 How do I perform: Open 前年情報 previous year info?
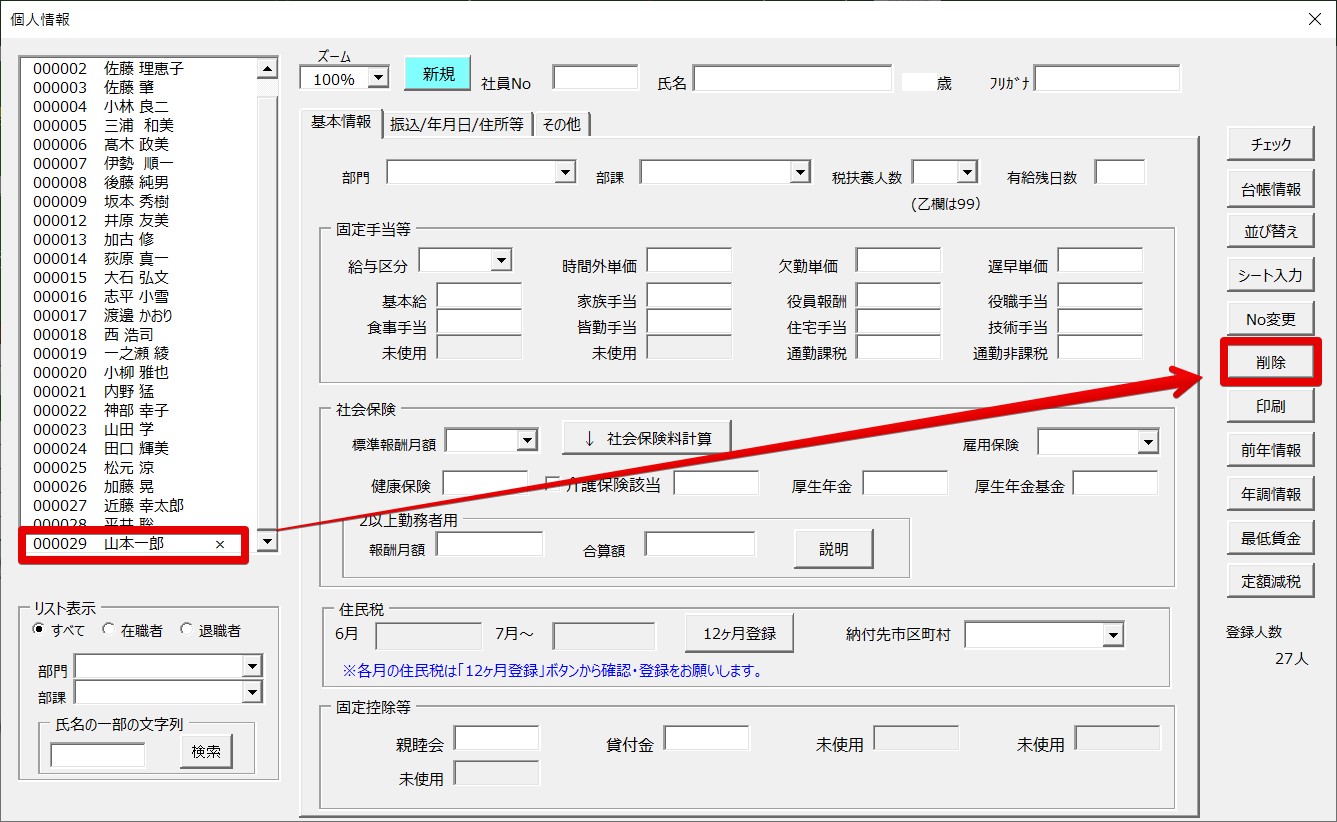1271,451
